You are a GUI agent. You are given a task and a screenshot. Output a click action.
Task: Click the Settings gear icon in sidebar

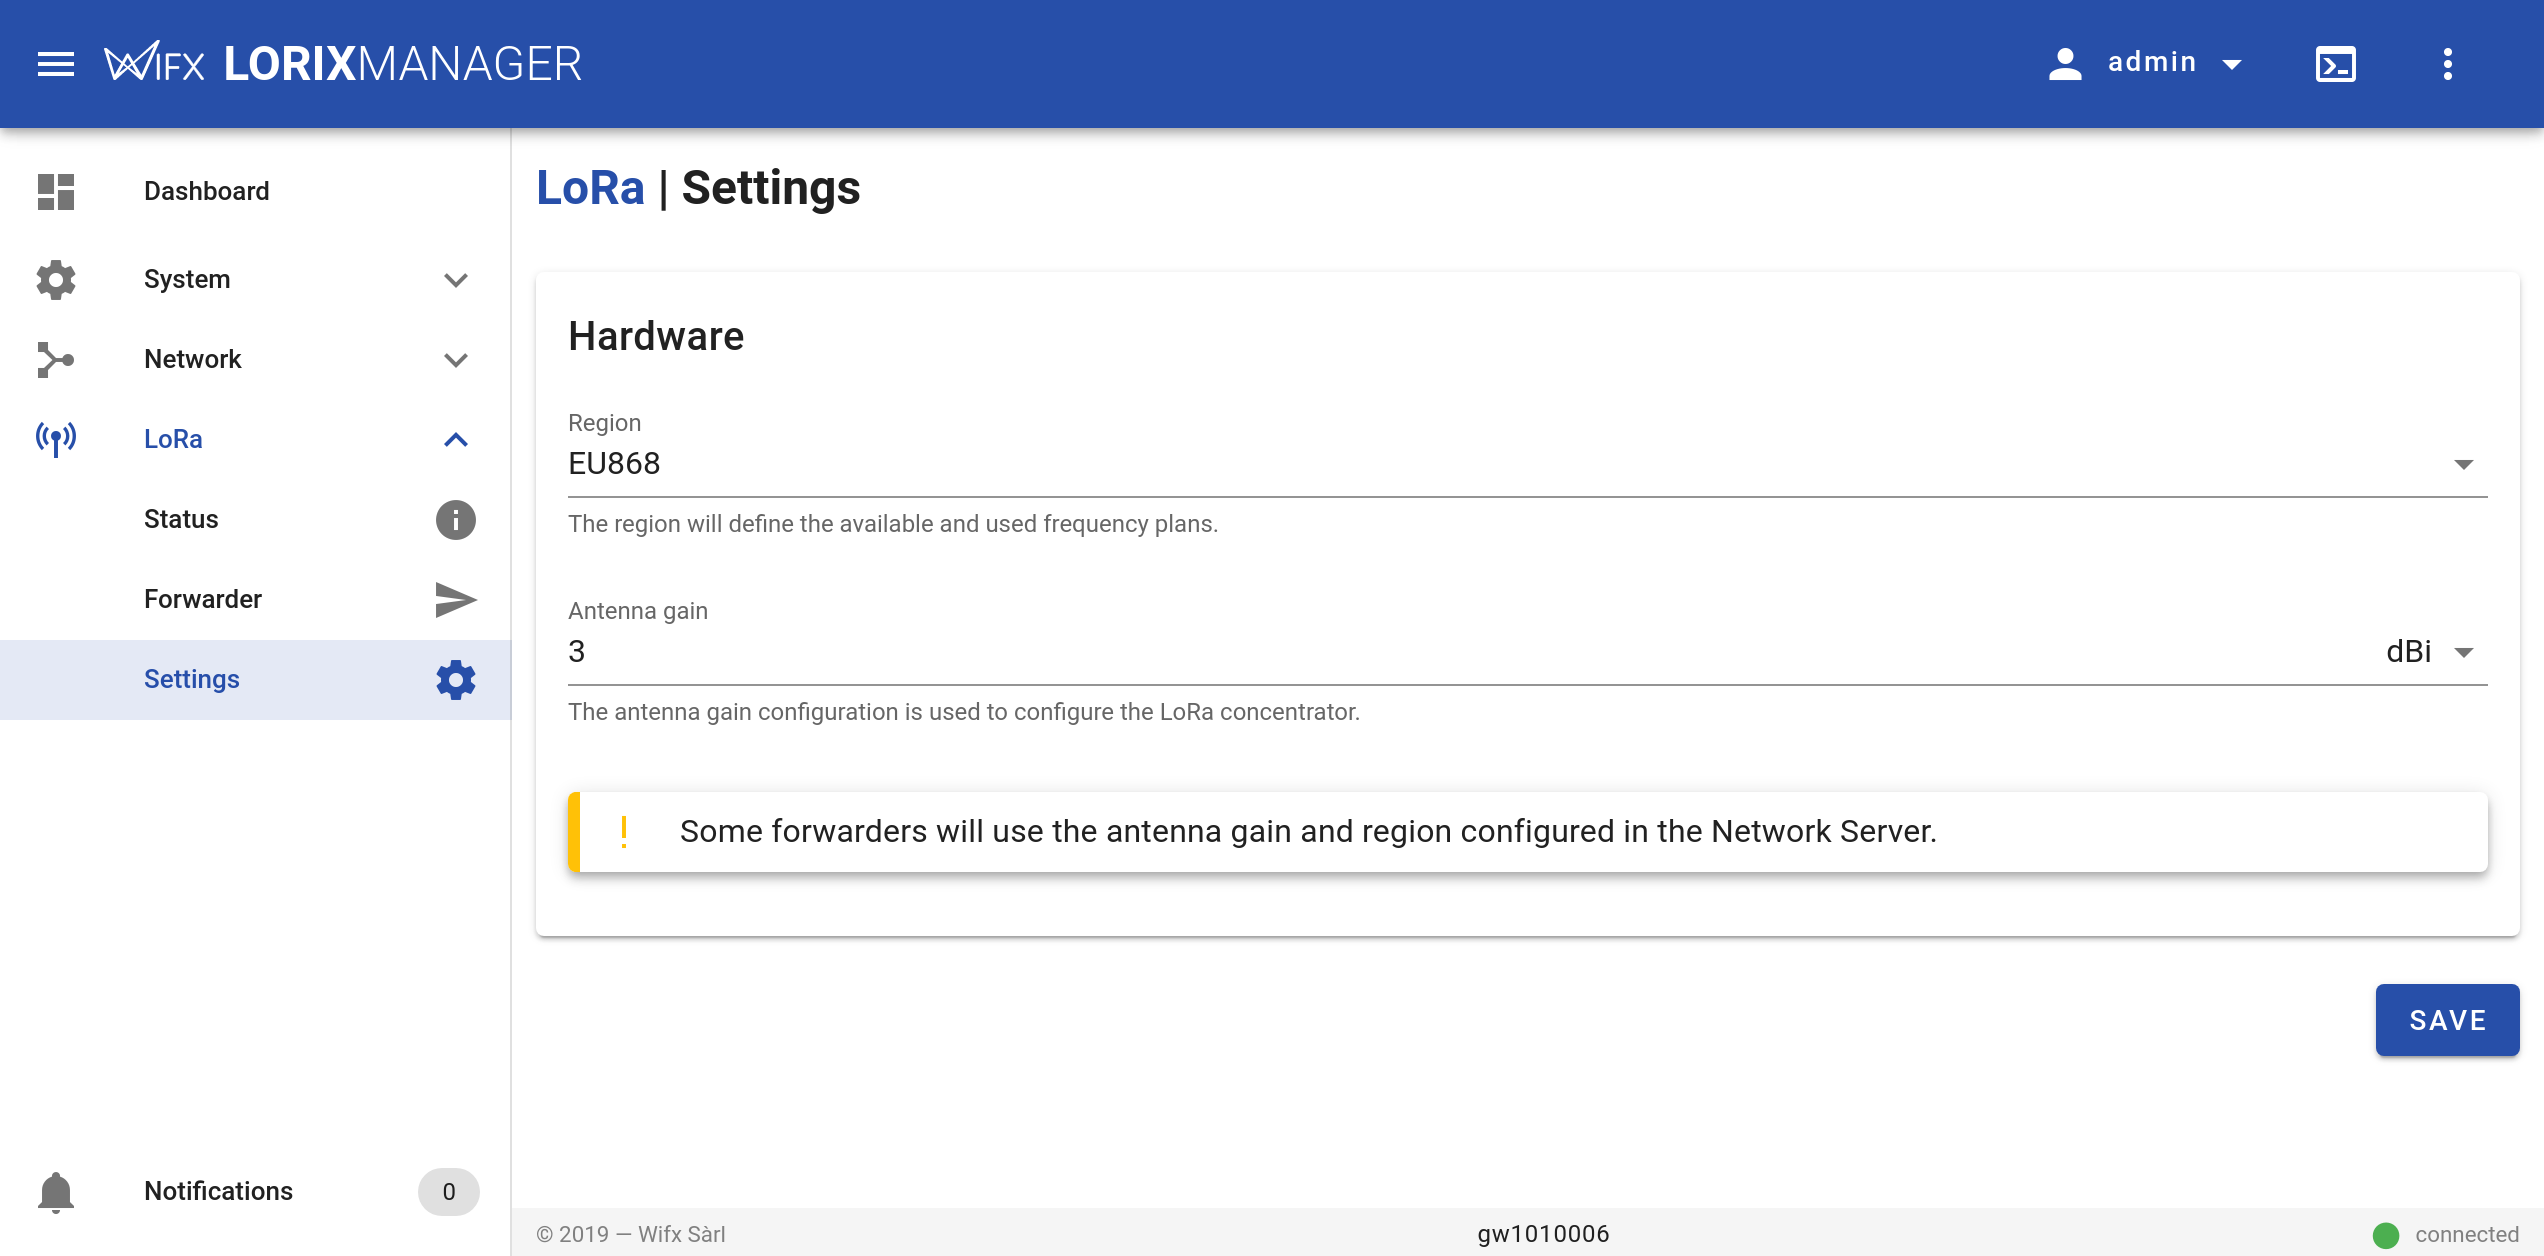pos(453,678)
